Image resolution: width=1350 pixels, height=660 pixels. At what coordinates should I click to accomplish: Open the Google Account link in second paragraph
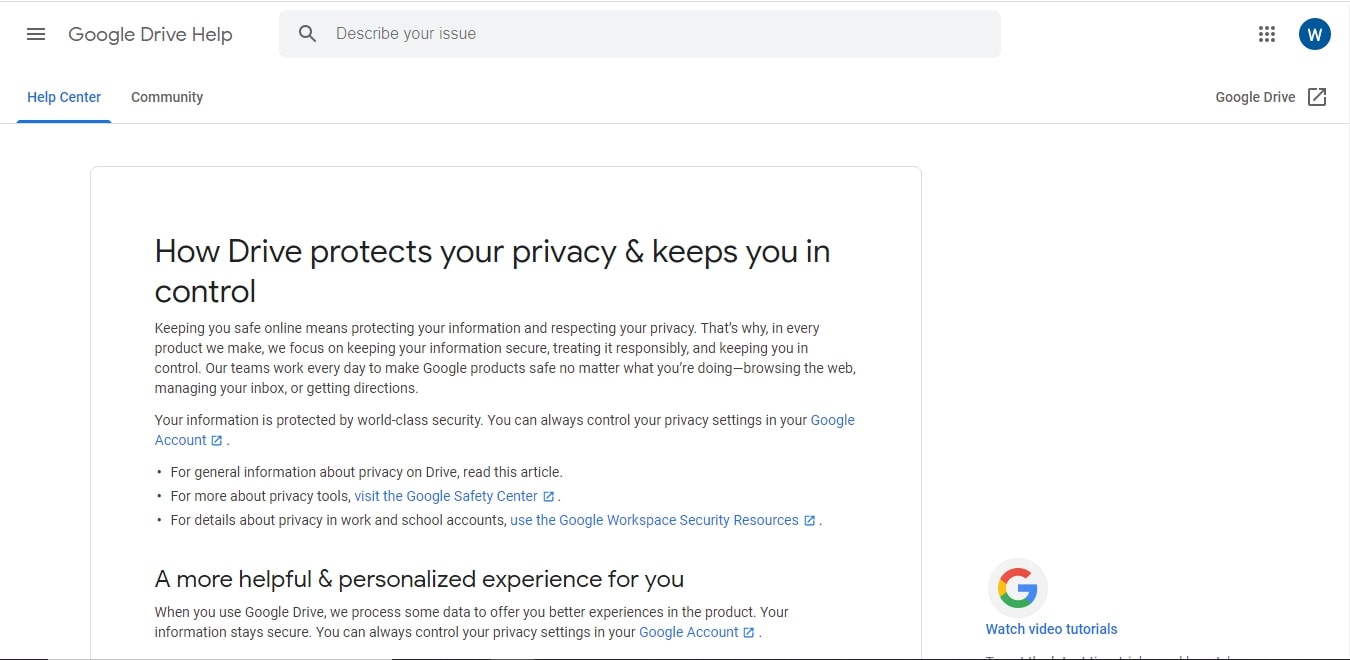[x=833, y=419]
